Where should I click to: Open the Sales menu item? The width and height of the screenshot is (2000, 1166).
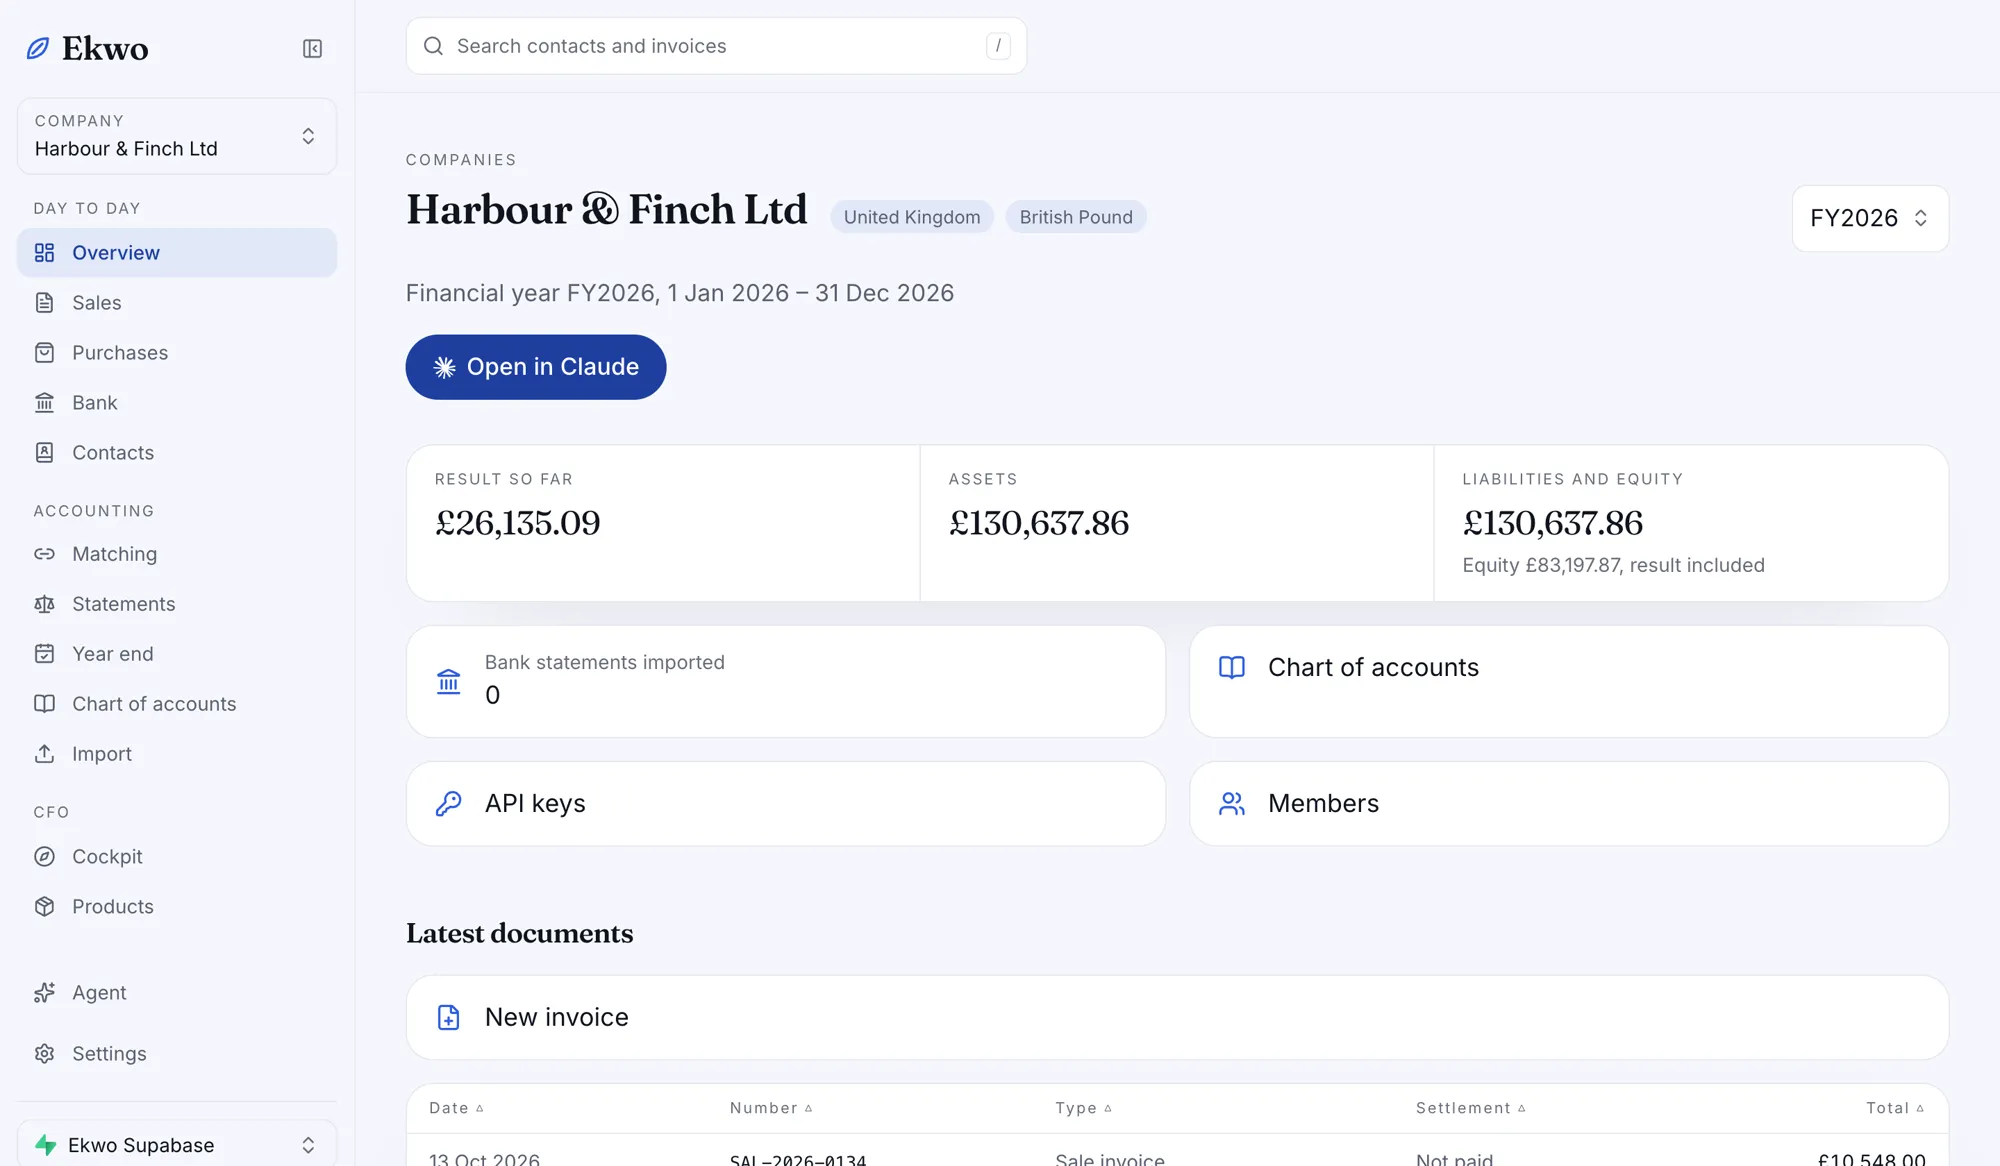point(177,303)
